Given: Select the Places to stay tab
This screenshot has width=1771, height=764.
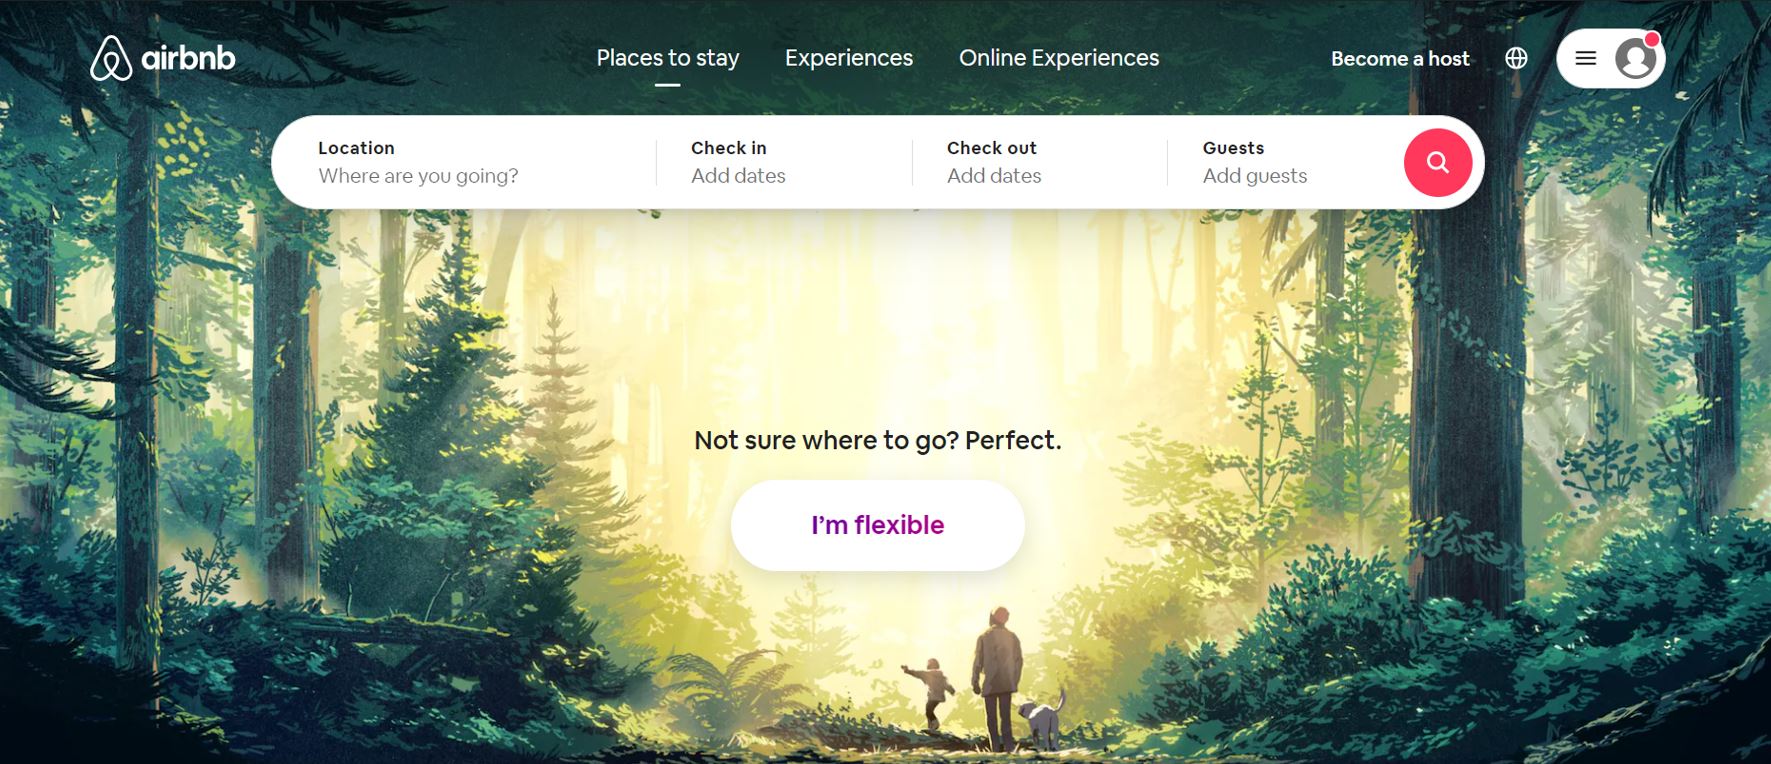Looking at the screenshot, I should pyautogui.click(x=668, y=58).
